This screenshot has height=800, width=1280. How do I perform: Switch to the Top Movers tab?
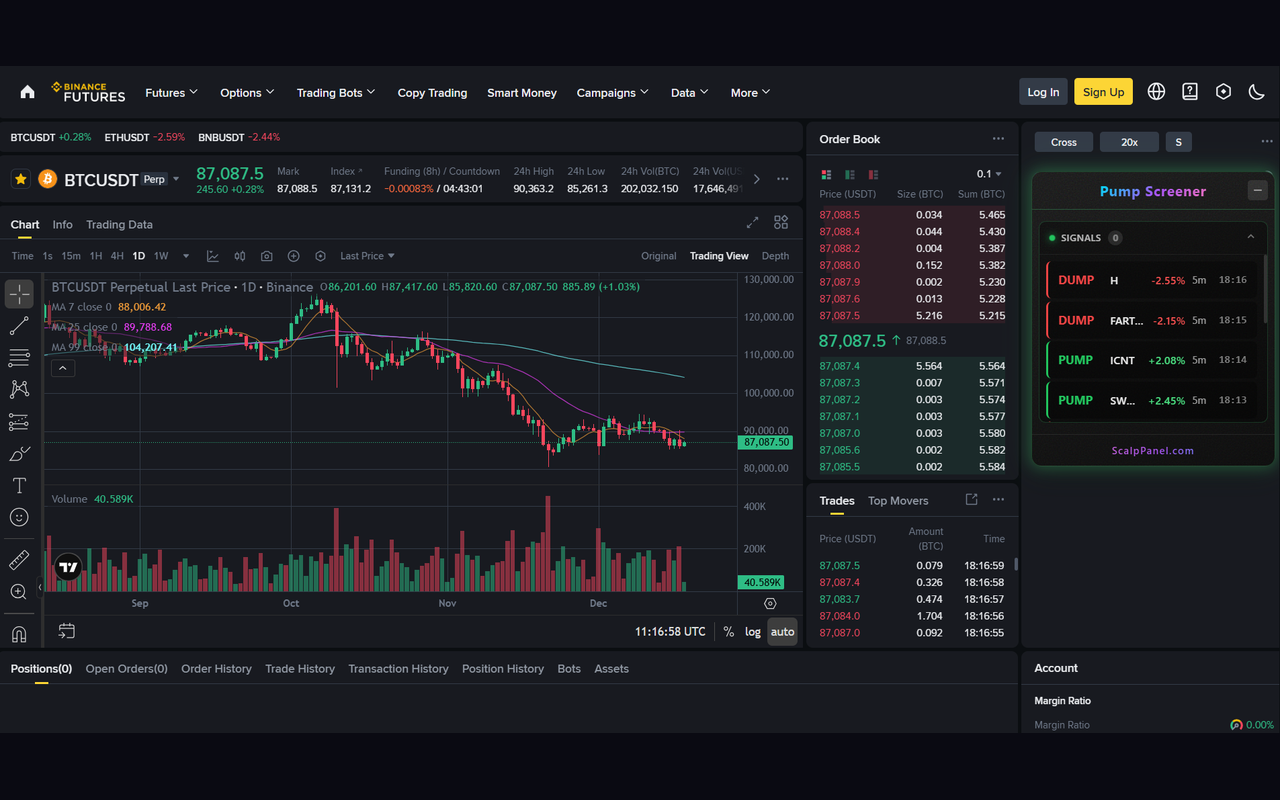click(898, 501)
